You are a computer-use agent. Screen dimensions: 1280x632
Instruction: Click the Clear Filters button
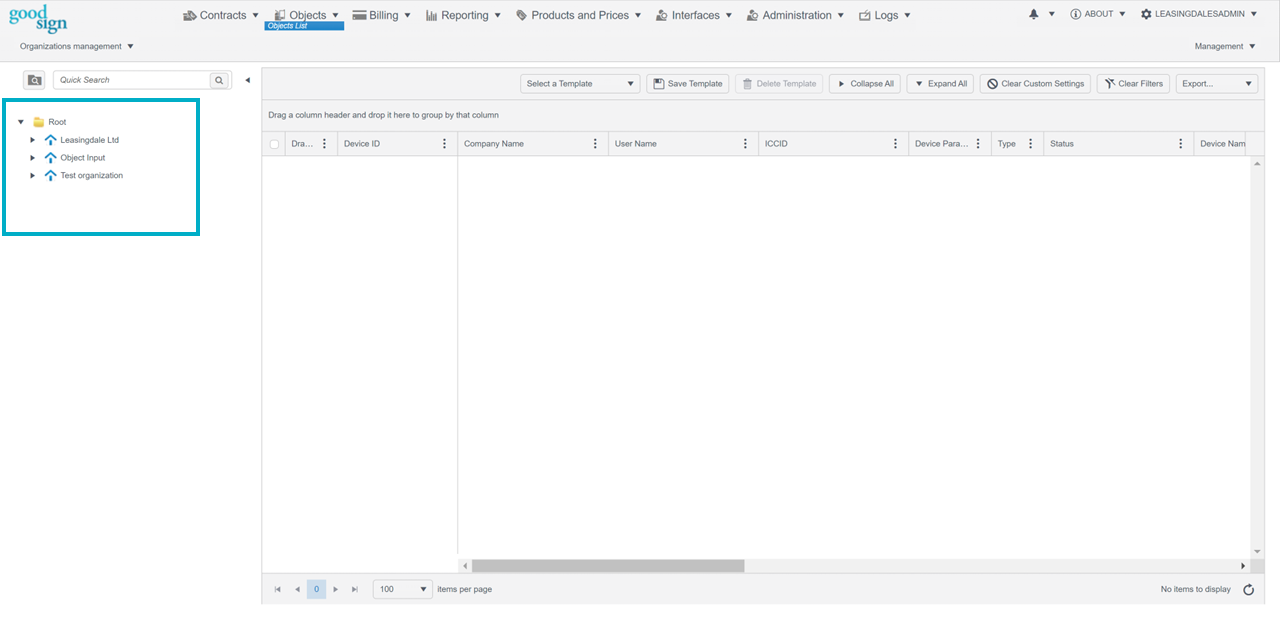point(1133,84)
